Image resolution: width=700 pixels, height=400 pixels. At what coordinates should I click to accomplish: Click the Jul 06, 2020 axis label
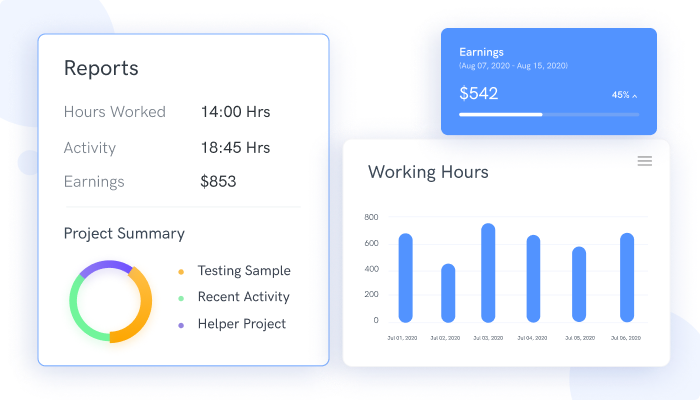coord(626,338)
